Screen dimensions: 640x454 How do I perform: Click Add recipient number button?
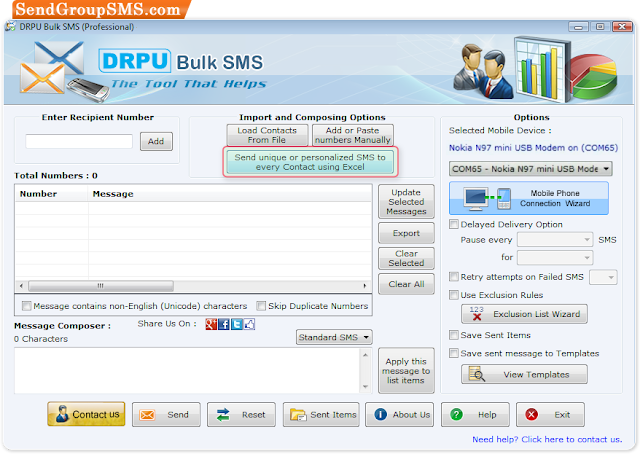pyautogui.click(x=156, y=141)
